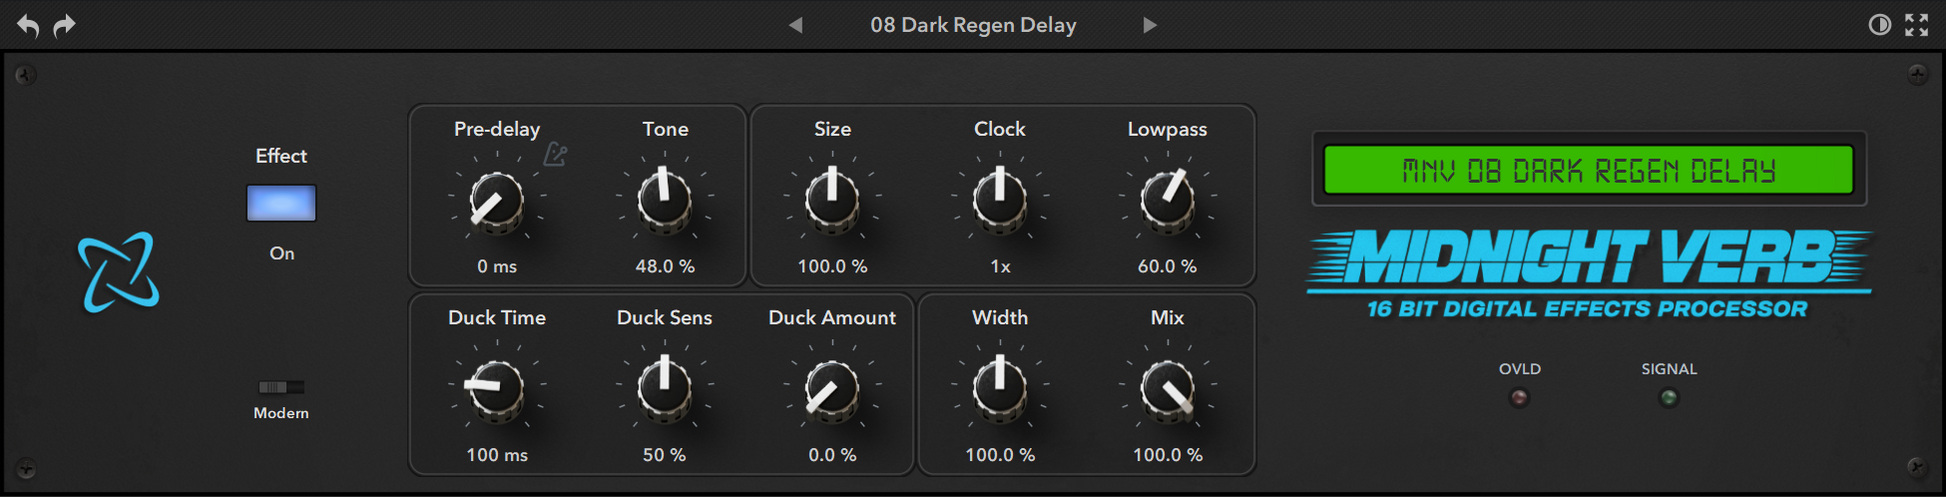This screenshot has height=497, width=1946.
Task: Click the Duck Amount value 0.0 %
Action: tap(832, 454)
